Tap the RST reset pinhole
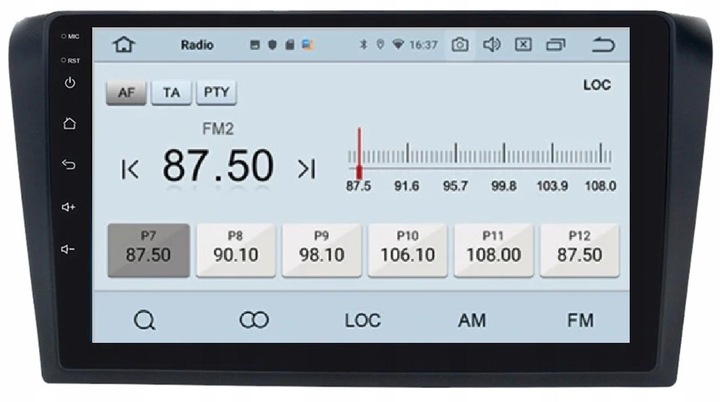Image resolution: width=720 pixels, height=402 pixels. coord(64,60)
